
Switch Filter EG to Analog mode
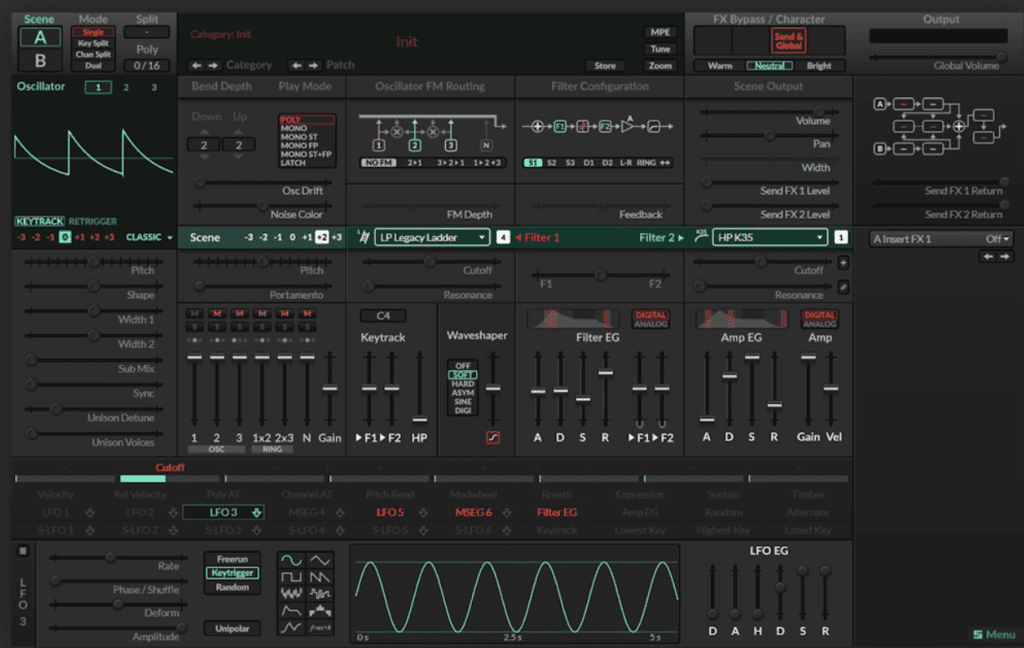tap(651, 324)
